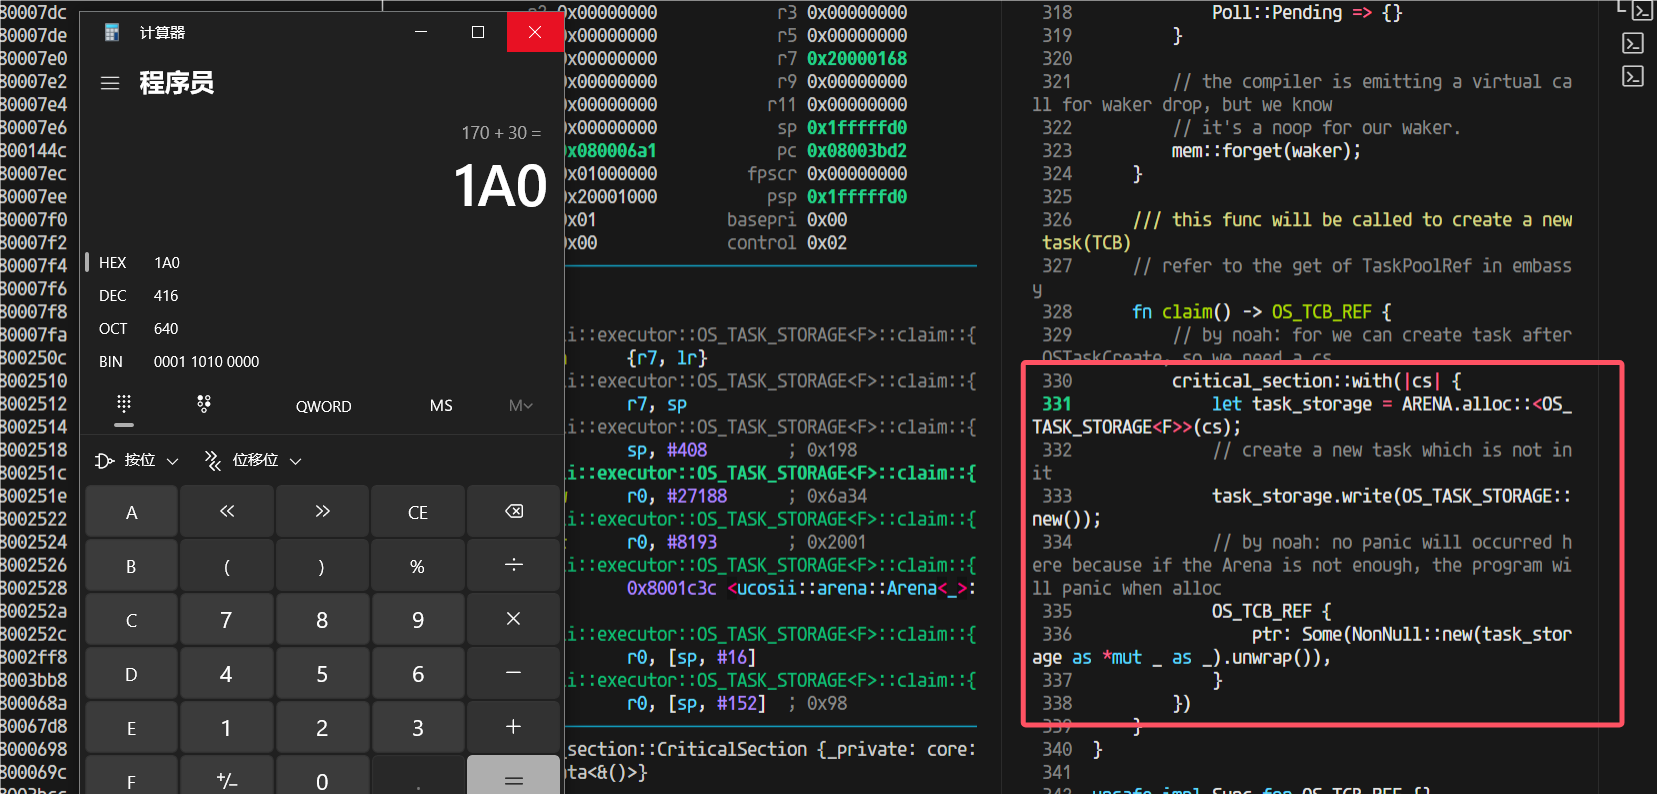Viewport: 1657px width, 794px height.
Task: Click the fpscr register value 0x00000000
Action: coord(857,174)
